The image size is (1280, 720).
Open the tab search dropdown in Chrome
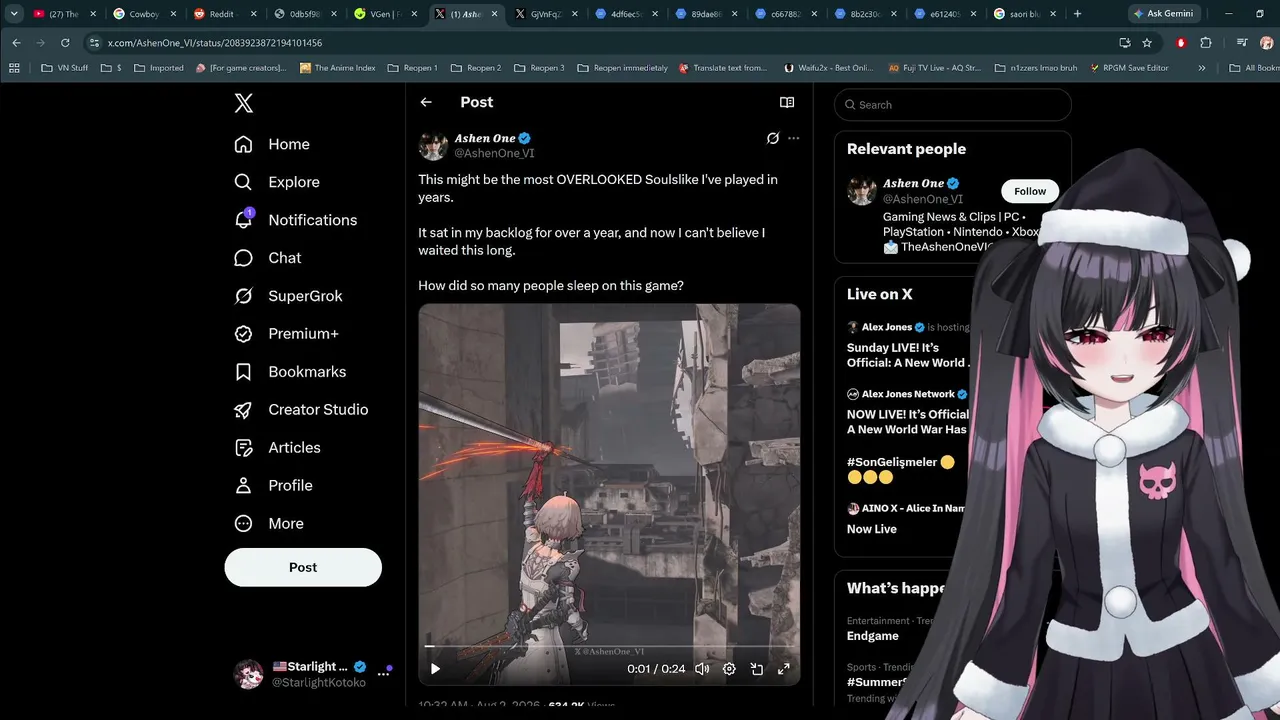(x=14, y=14)
